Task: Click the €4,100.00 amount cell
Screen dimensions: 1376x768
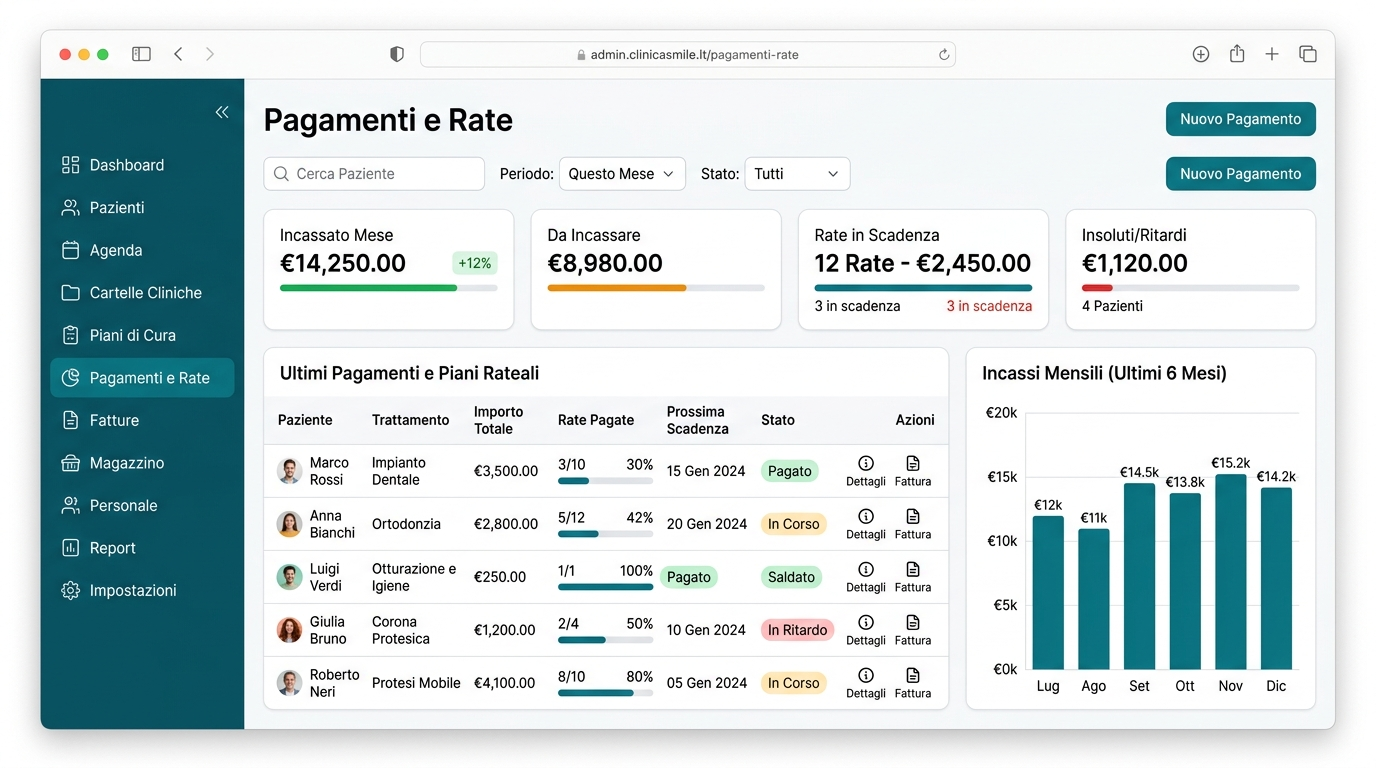Action: [x=505, y=683]
